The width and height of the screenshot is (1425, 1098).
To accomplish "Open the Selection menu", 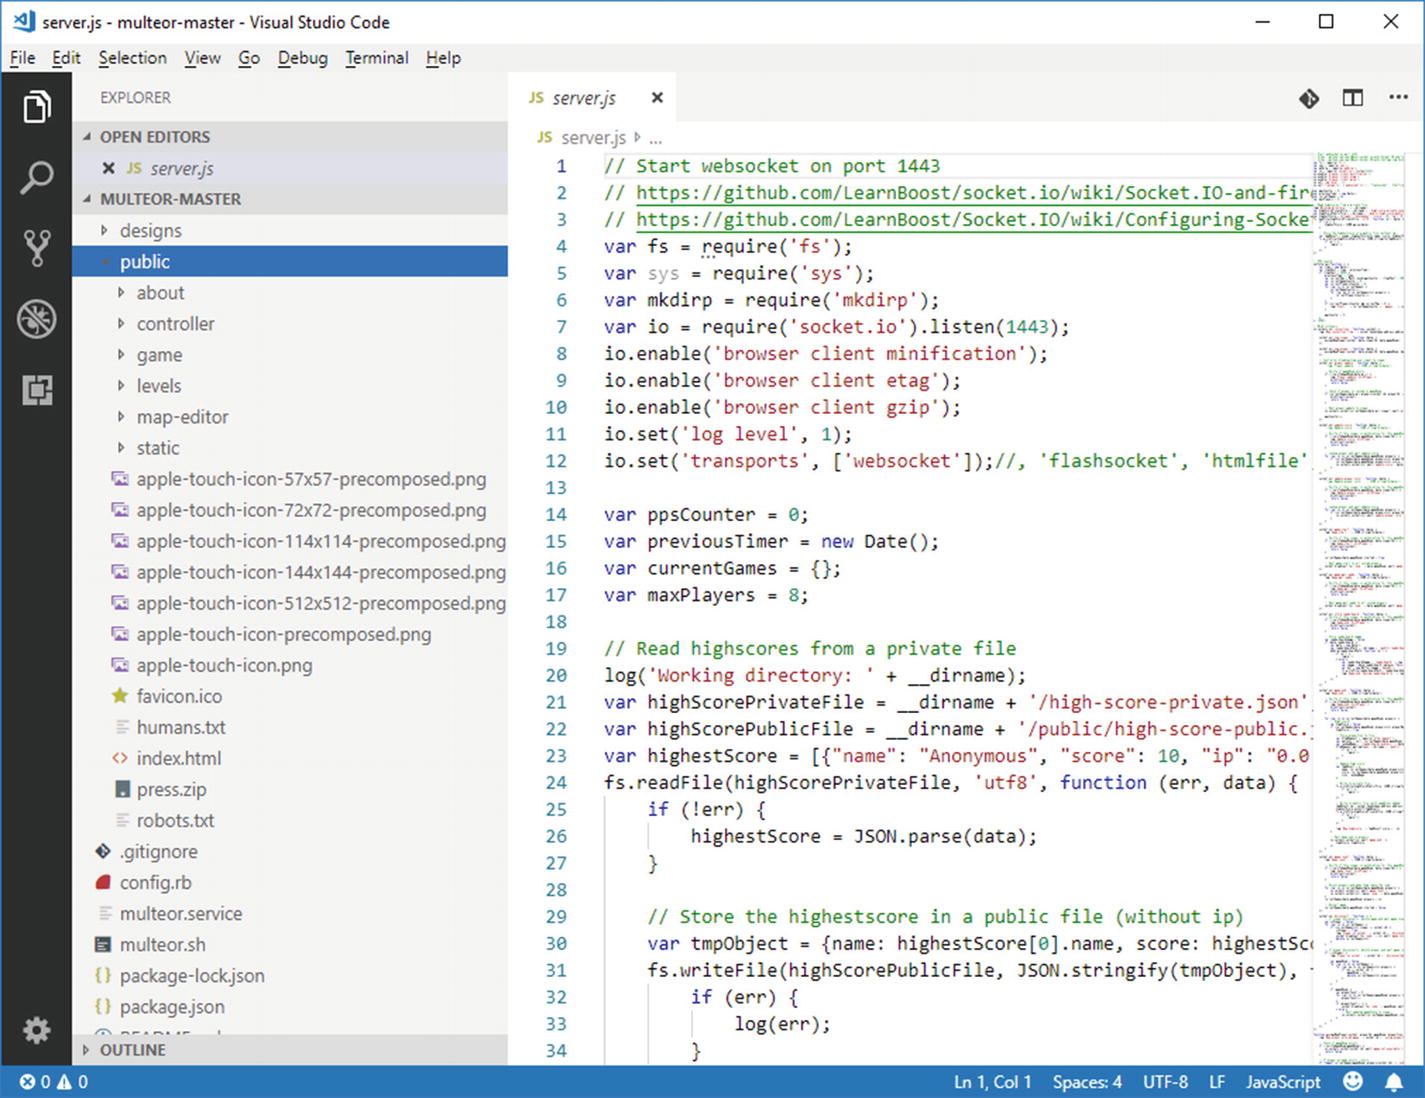I will click(132, 58).
